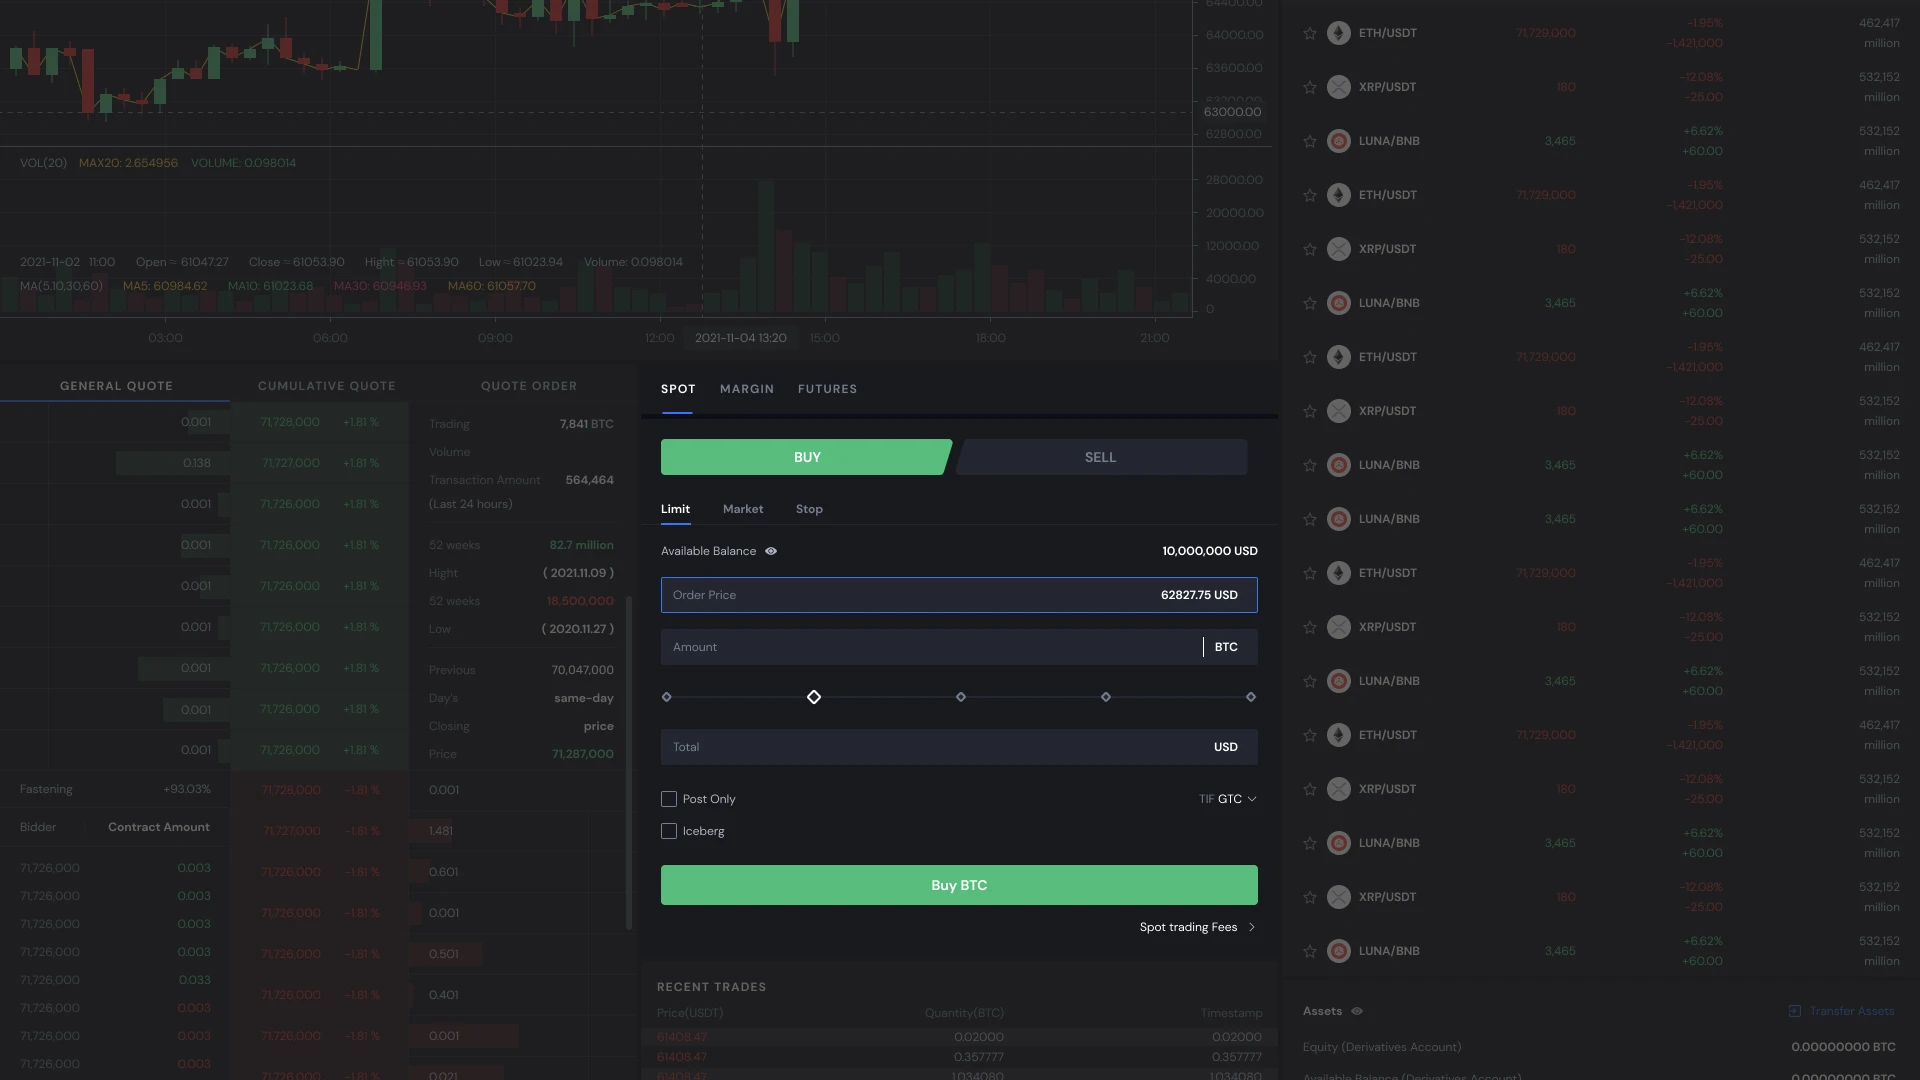Star the bottommost LUNA/BNB pair
1920x1080 pixels.
(1310, 951)
